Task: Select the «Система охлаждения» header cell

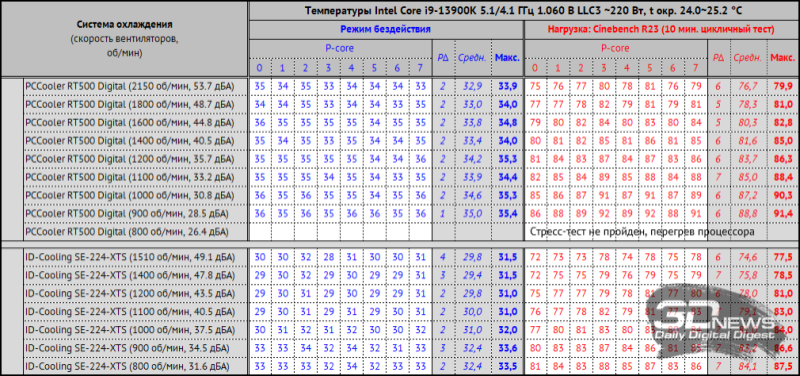Action: [124, 39]
